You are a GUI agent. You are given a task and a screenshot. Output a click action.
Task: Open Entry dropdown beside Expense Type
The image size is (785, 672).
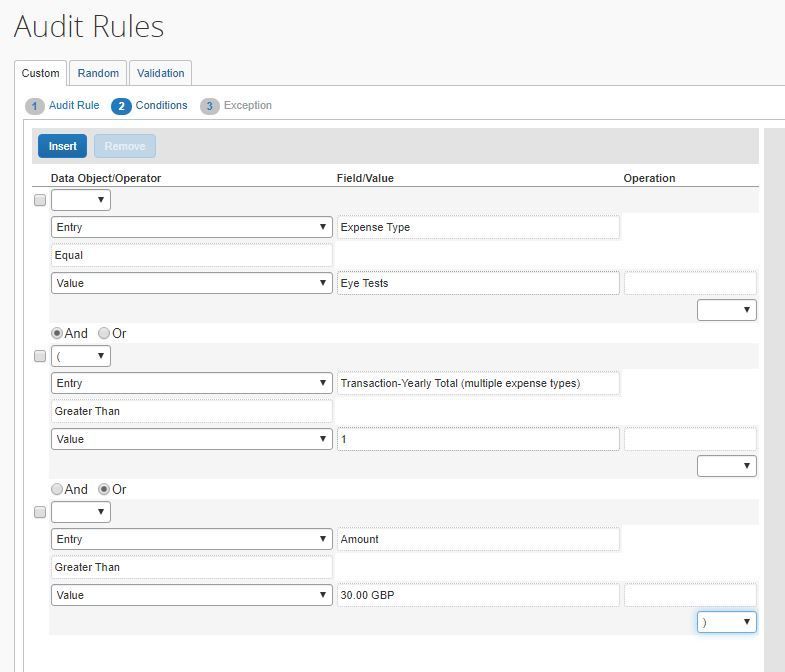coord(192,227)
